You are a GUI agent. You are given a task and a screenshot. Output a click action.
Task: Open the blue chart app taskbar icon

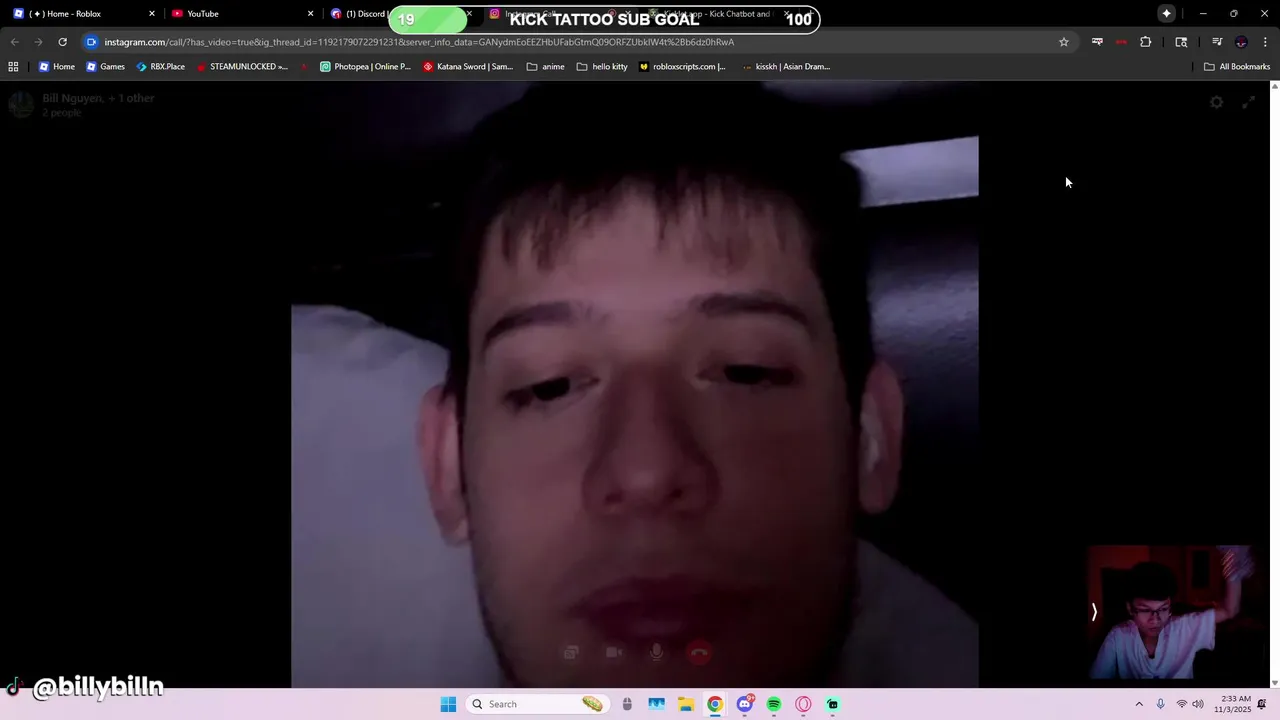click(x=656, y=704)
